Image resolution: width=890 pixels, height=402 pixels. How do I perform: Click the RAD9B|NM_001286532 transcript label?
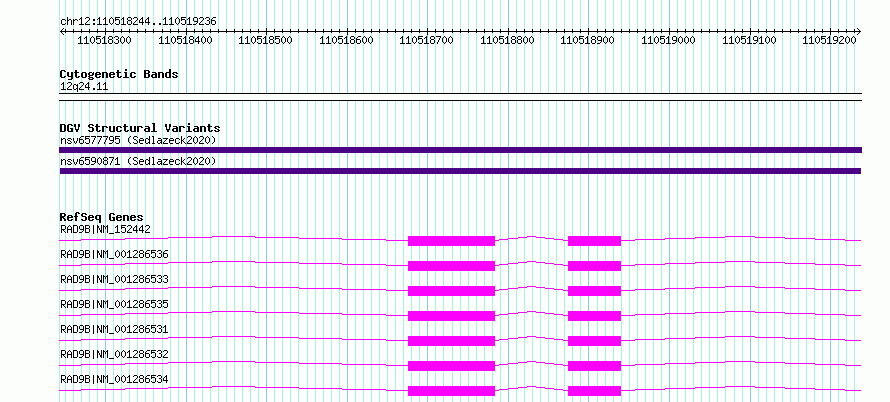tap(114, 354)
